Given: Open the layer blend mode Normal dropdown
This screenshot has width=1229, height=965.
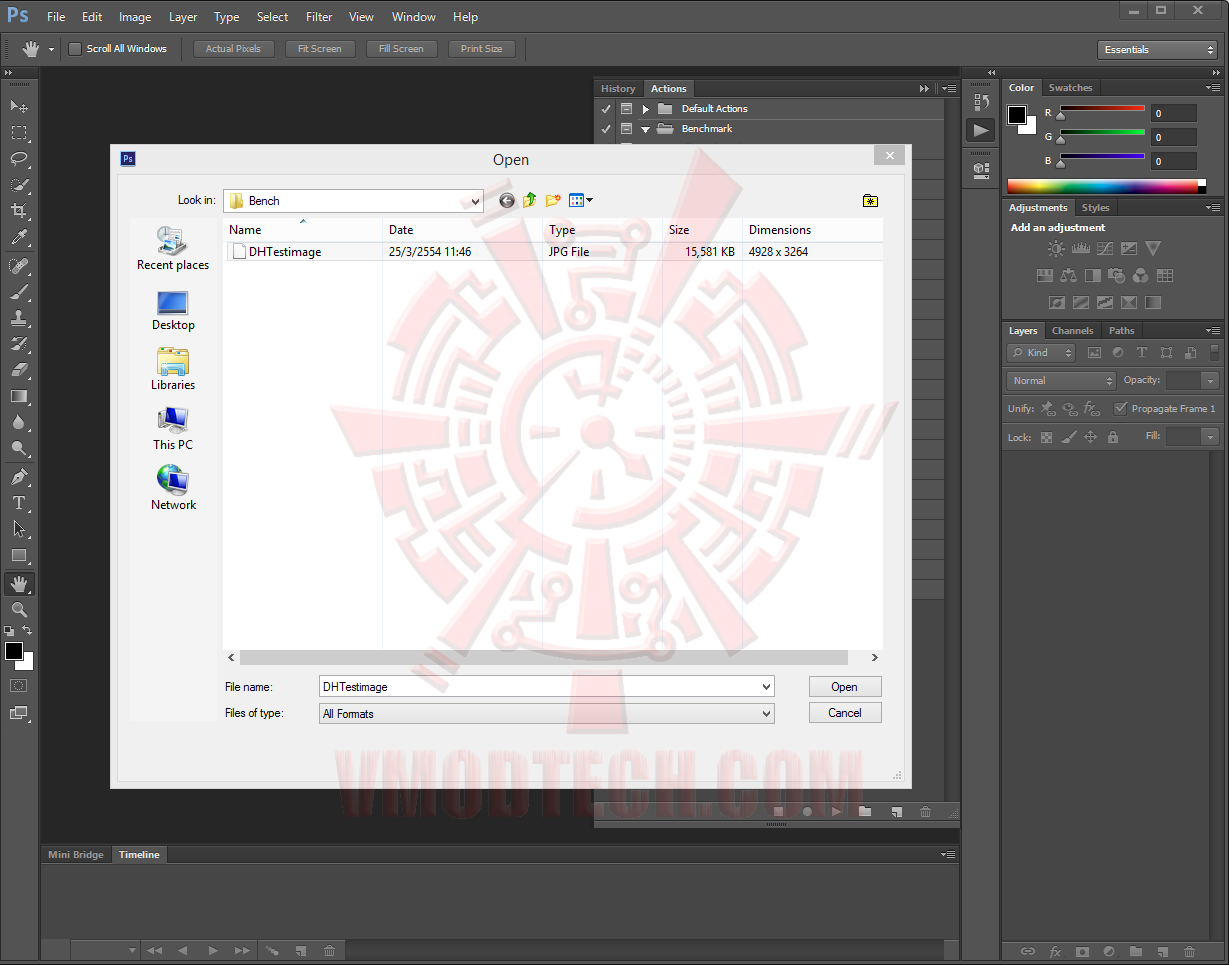Looking at the screenshot, I should (x=1061, y=381).
